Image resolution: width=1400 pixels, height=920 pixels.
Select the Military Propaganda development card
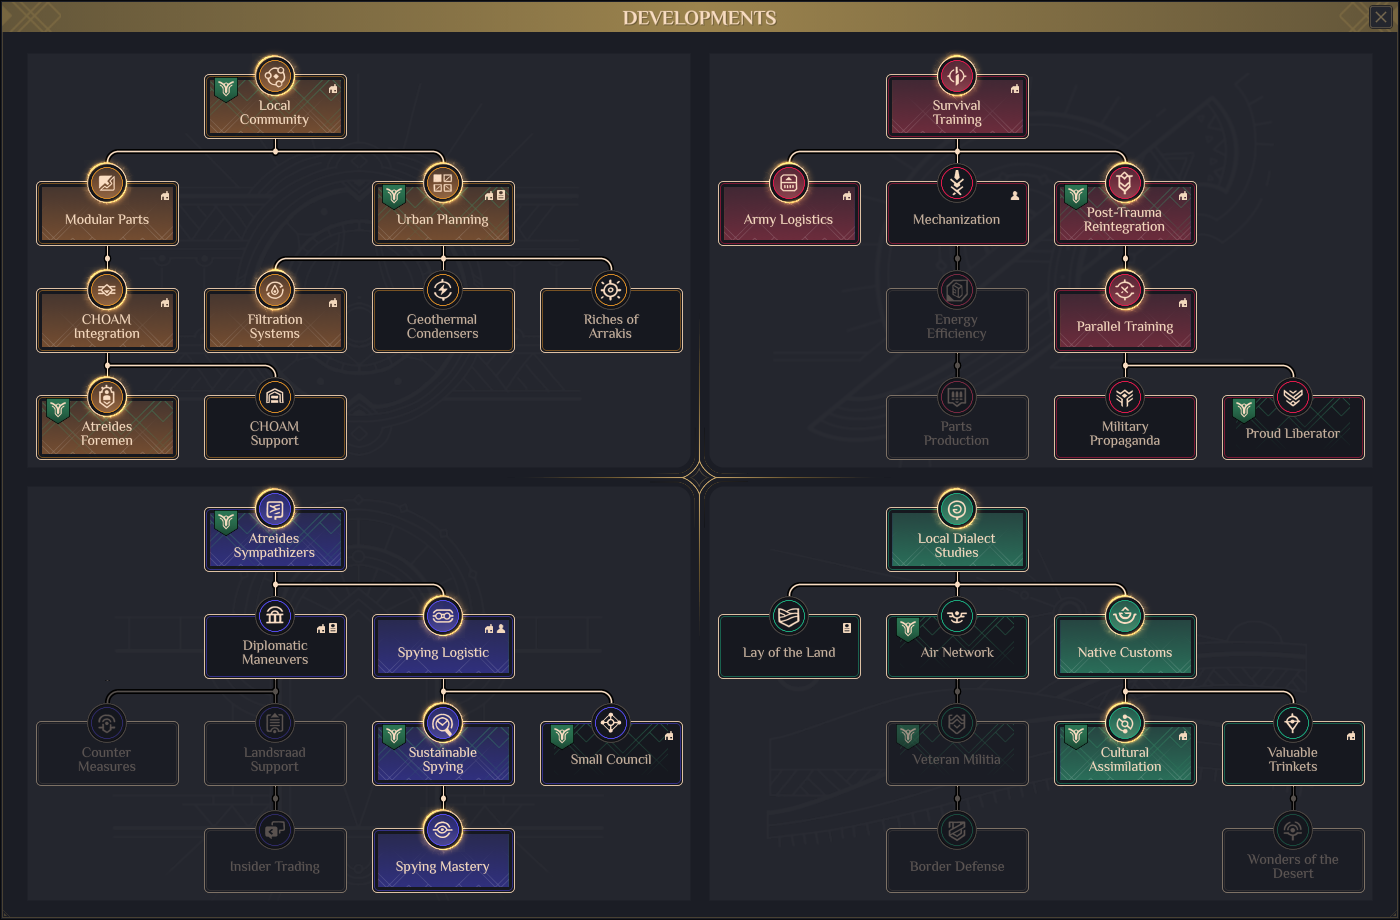1125,427
